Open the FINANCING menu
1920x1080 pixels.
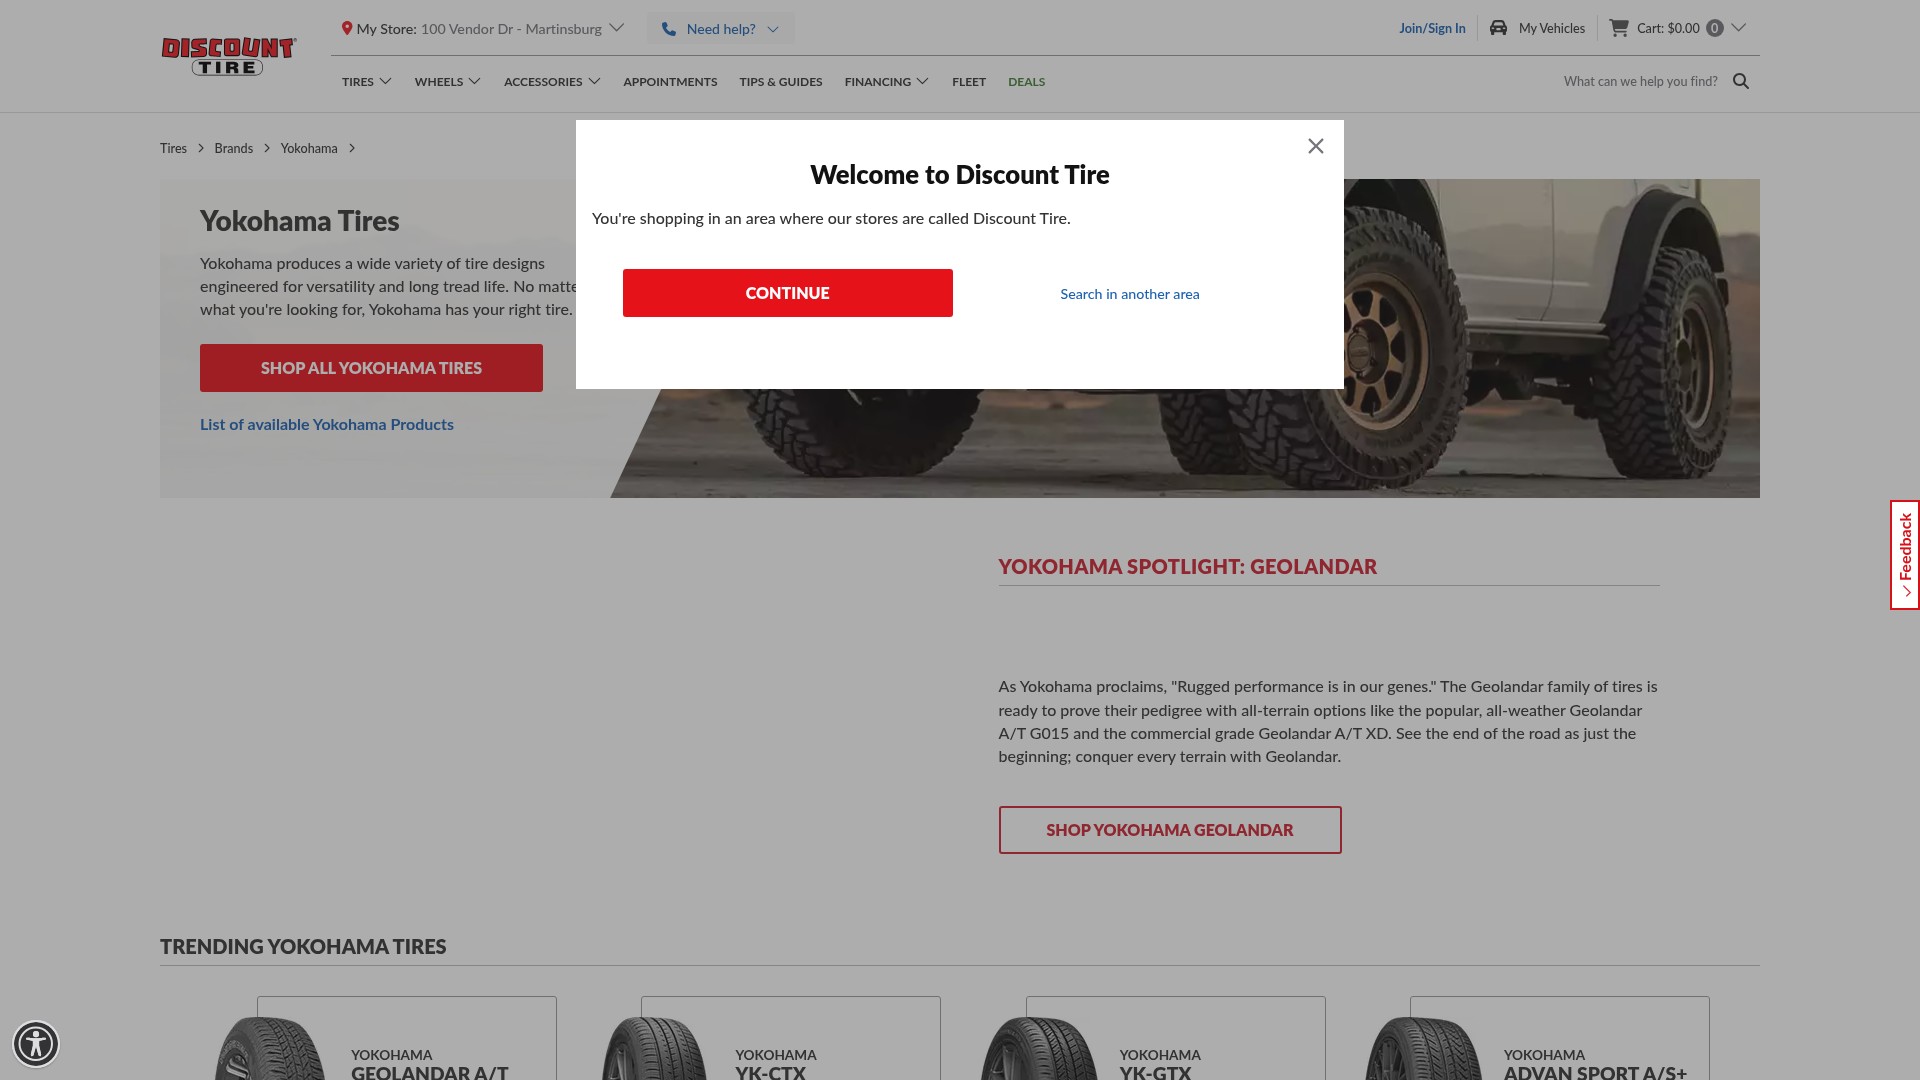click(x=877, y=82)
